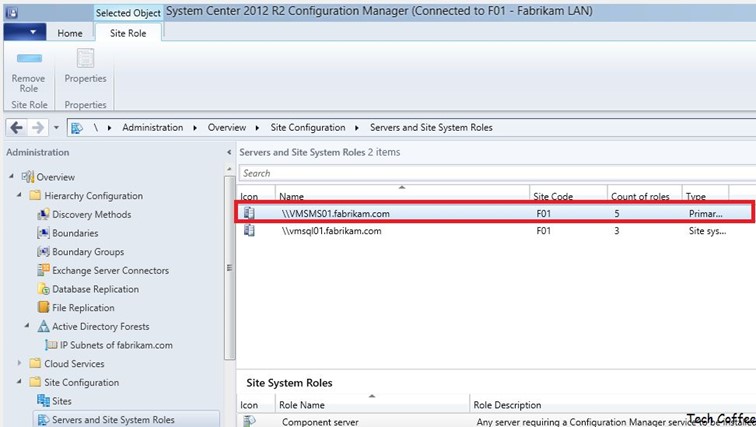
Task: Click the File Replication icon
Action: tap(43, 307)
